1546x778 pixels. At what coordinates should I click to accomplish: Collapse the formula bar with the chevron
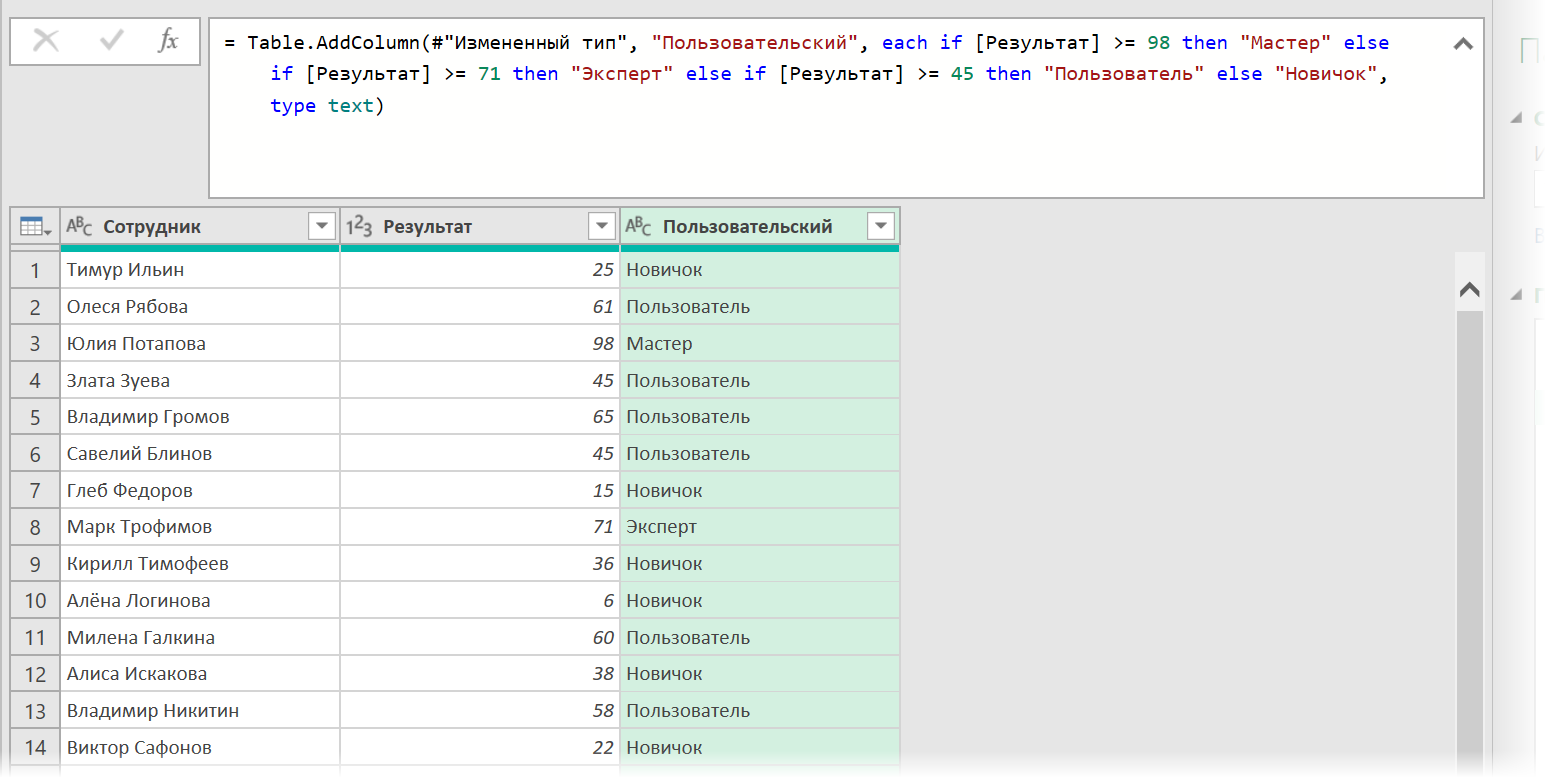pos(1462,44)
